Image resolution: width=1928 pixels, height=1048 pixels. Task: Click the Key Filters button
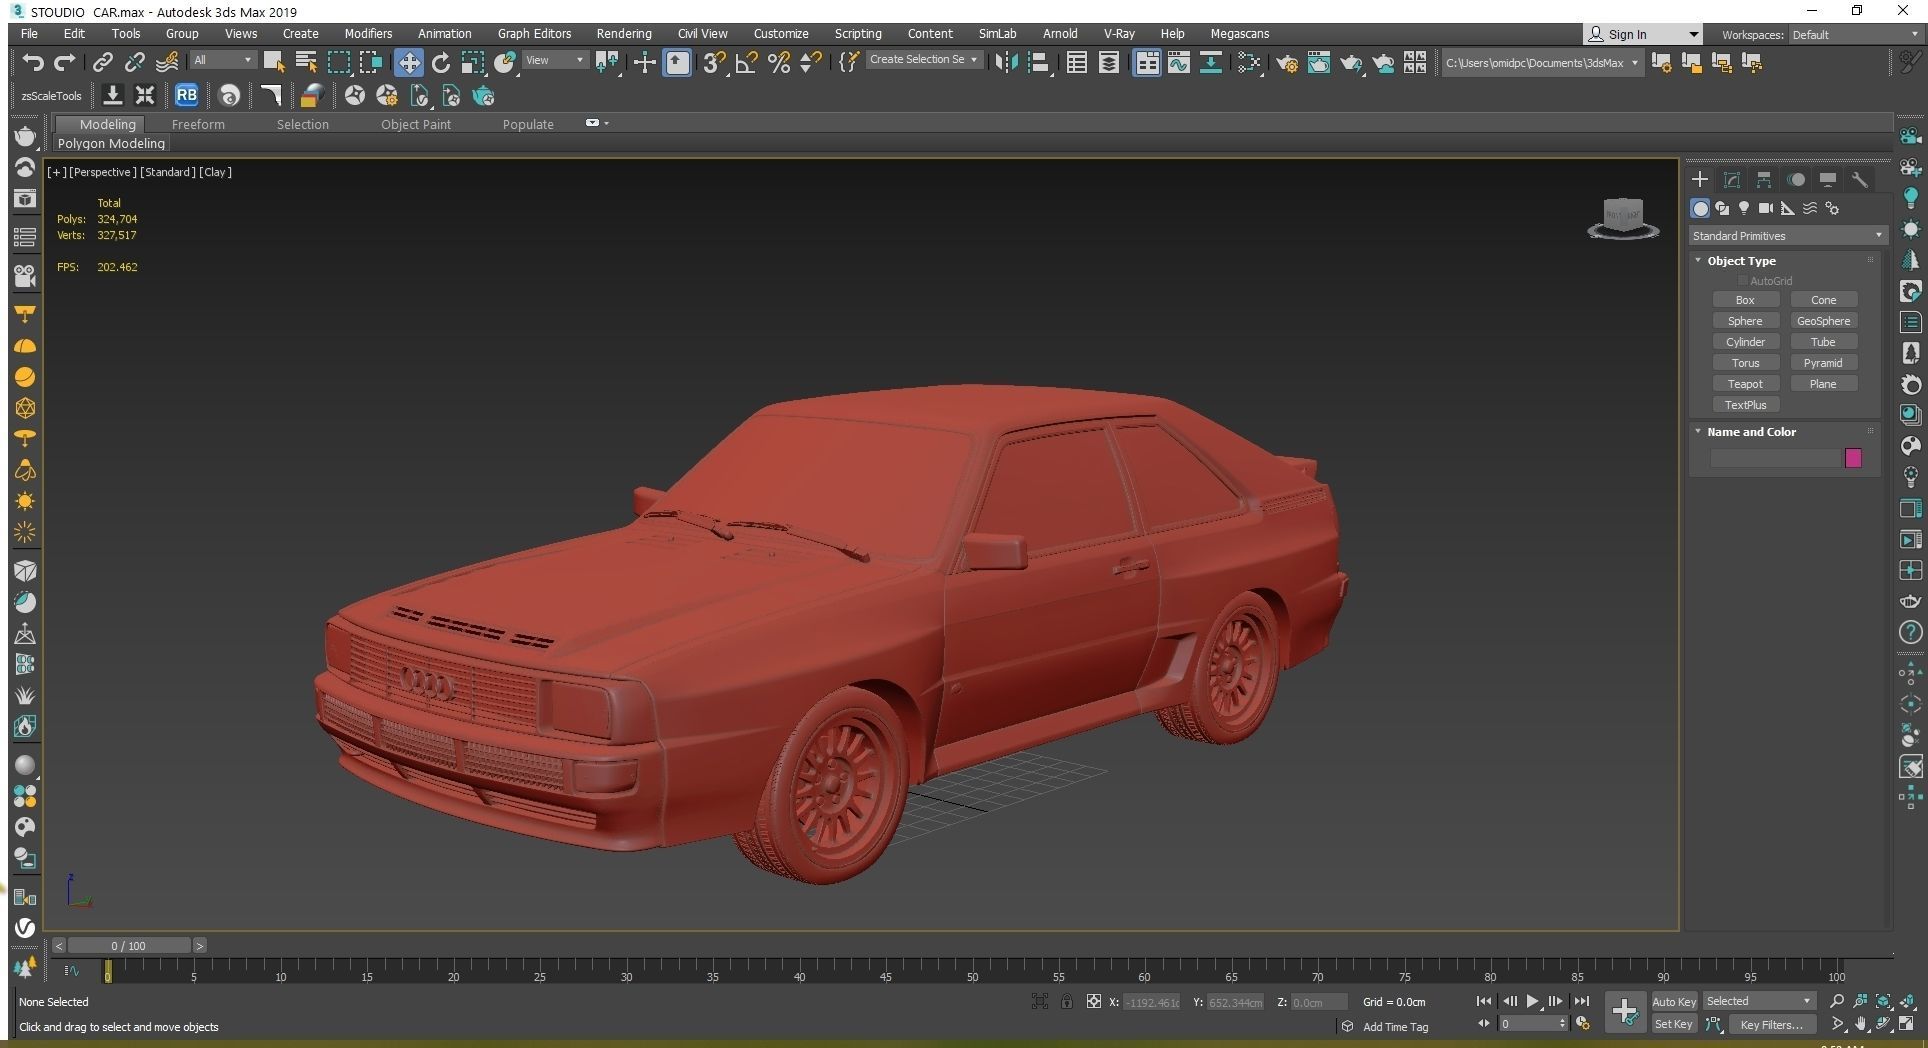pyautogui.click(x=1771, y=1025)
